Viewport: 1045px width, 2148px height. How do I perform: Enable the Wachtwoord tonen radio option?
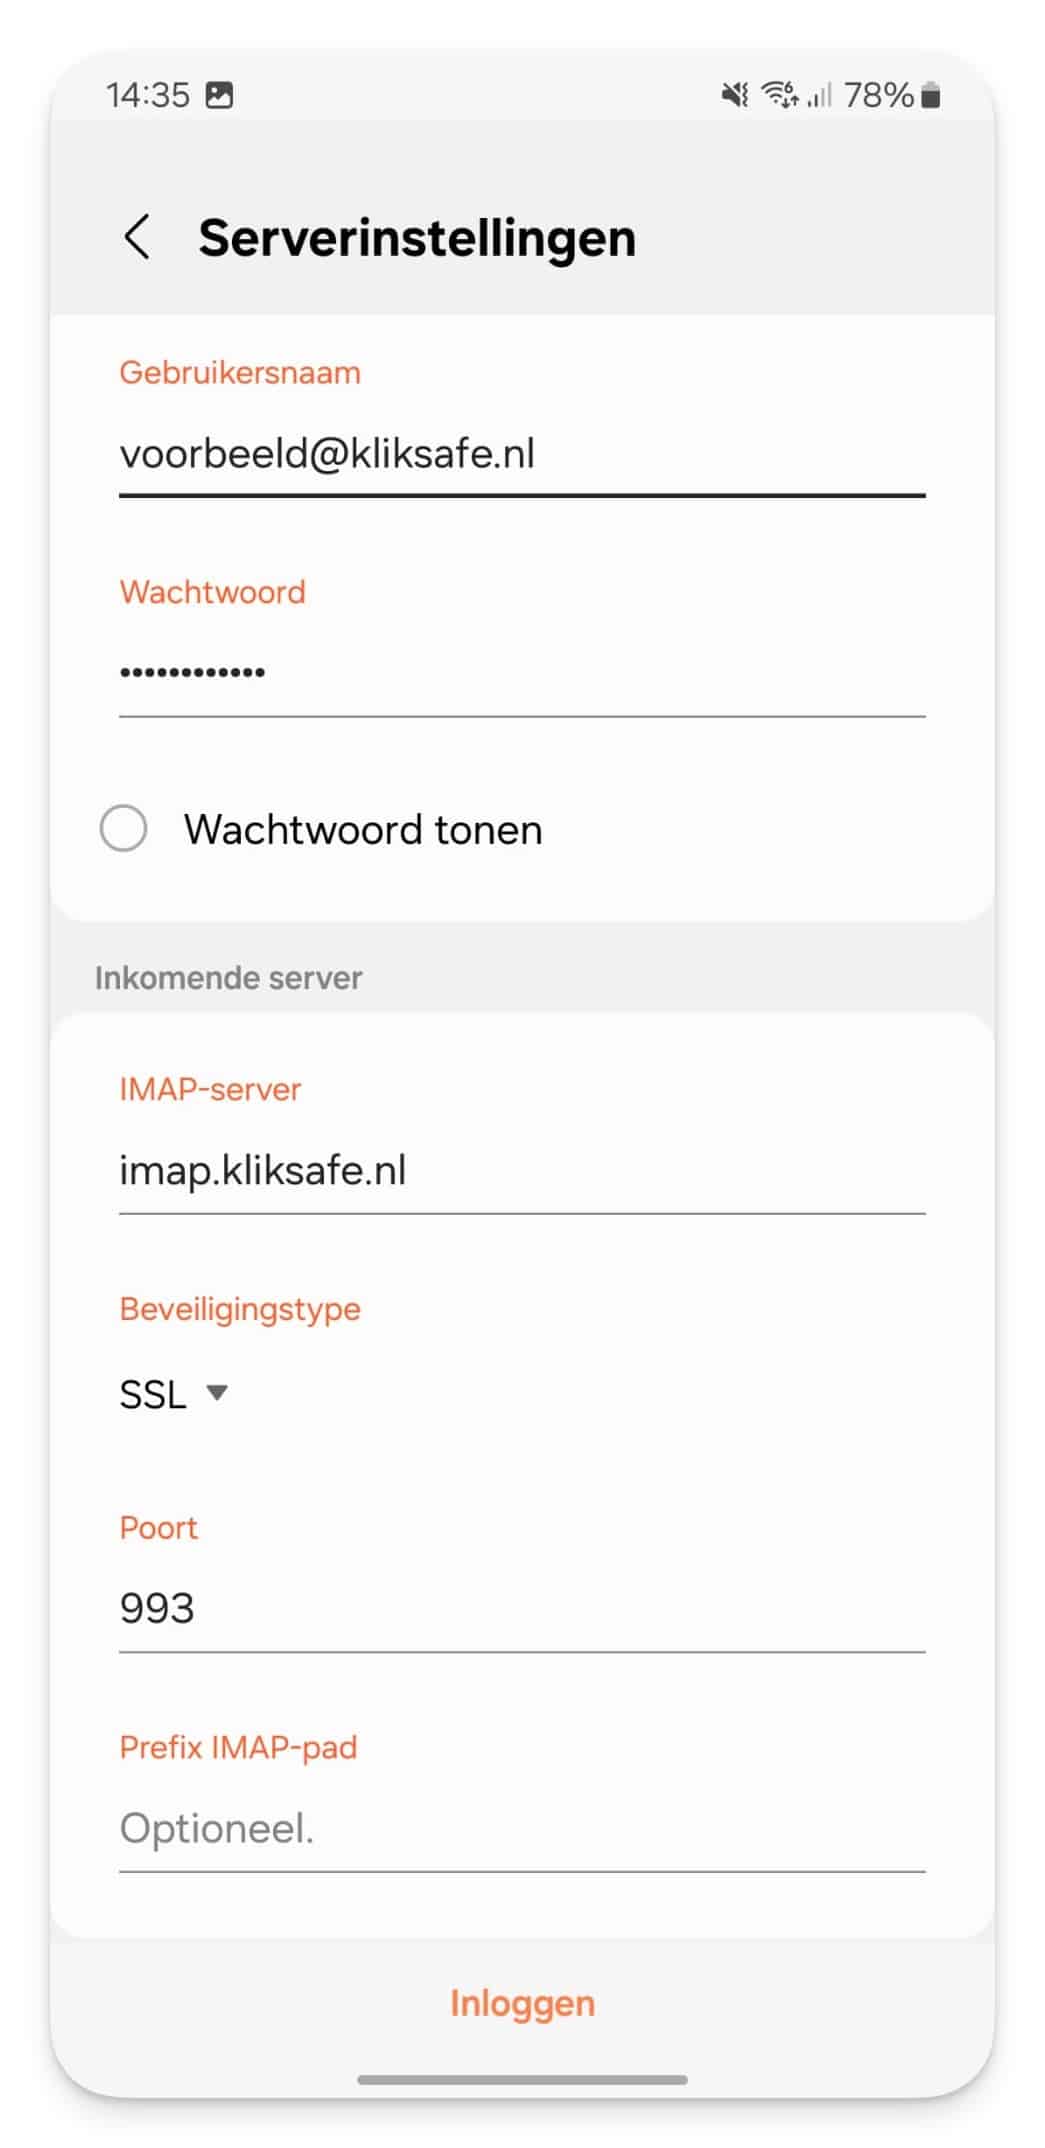pos(123,829)
